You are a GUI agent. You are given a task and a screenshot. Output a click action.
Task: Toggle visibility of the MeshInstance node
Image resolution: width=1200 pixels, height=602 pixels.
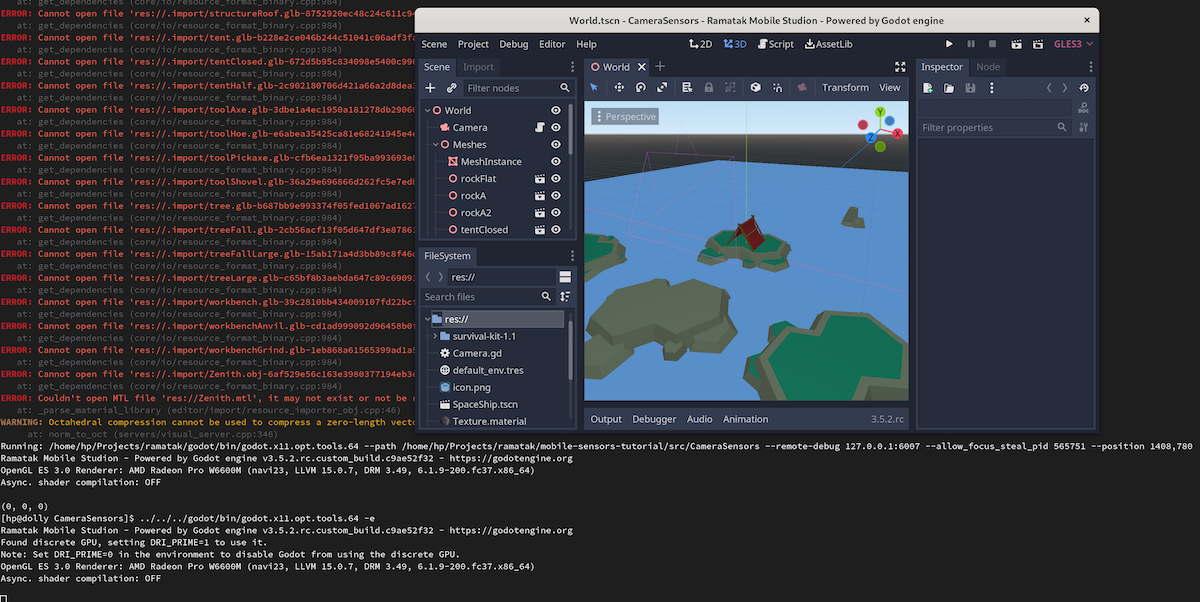click(x=556, y=162)
